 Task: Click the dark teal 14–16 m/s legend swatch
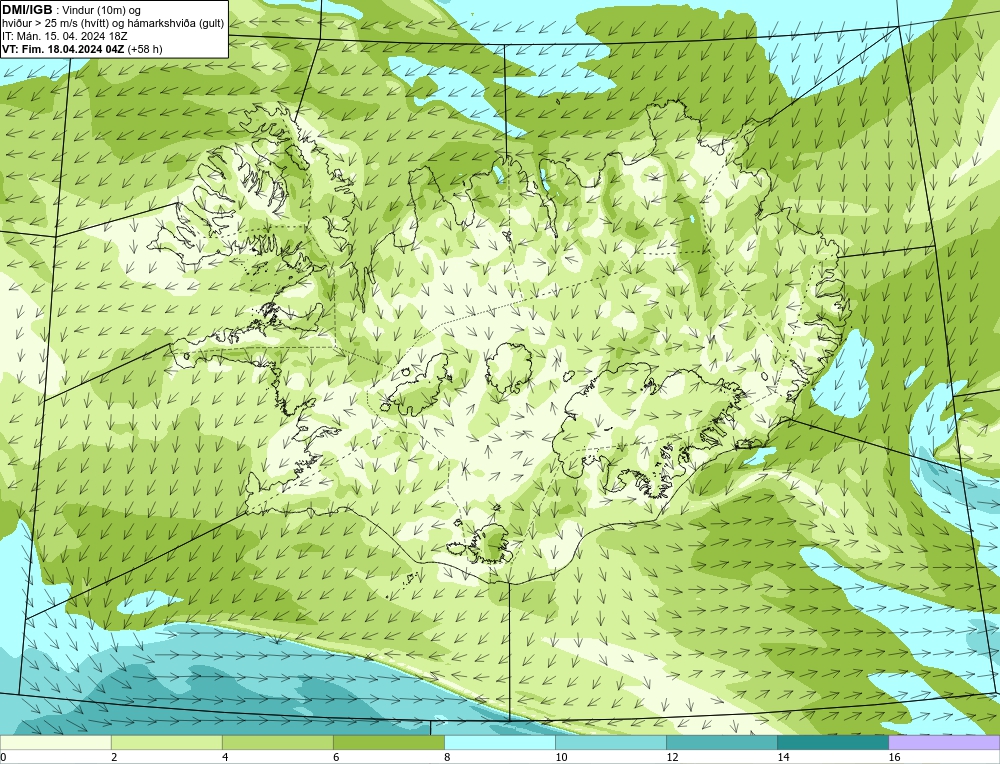coord(832,742)
